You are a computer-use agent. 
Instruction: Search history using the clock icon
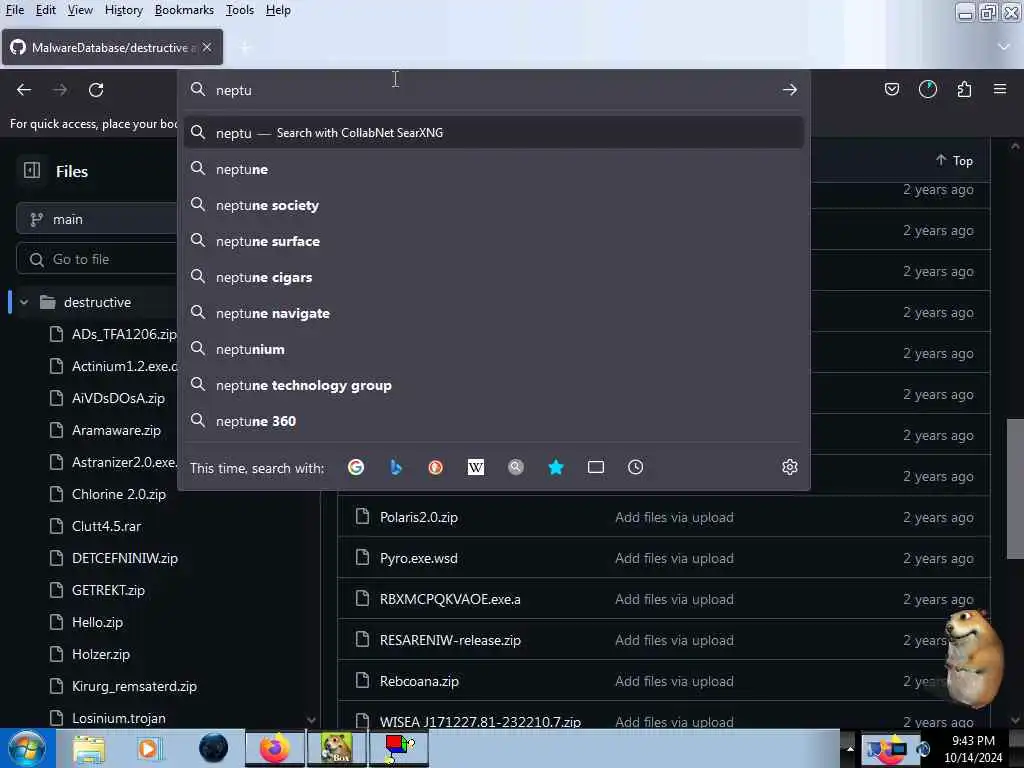635,467
